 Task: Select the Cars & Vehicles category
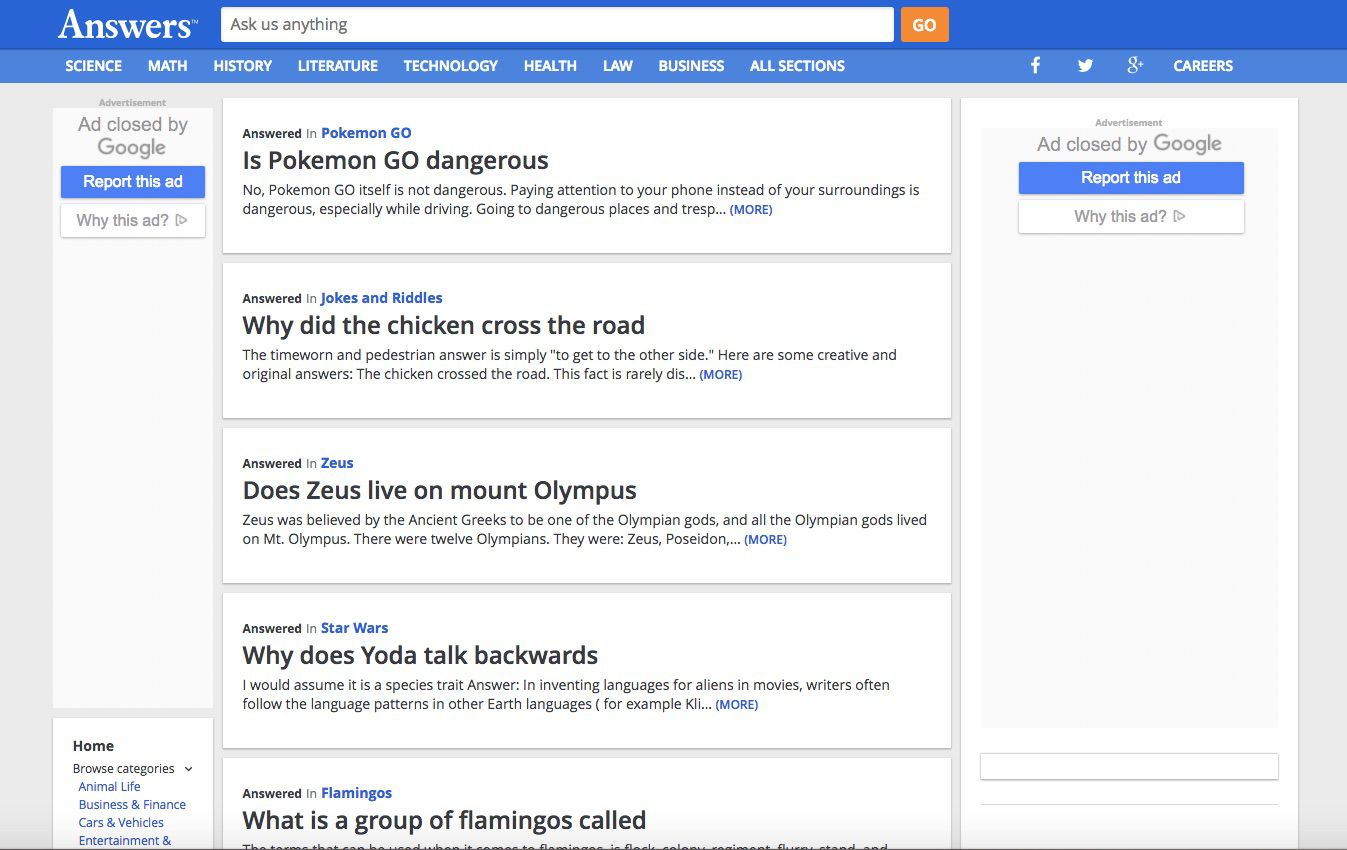[122, 823]
